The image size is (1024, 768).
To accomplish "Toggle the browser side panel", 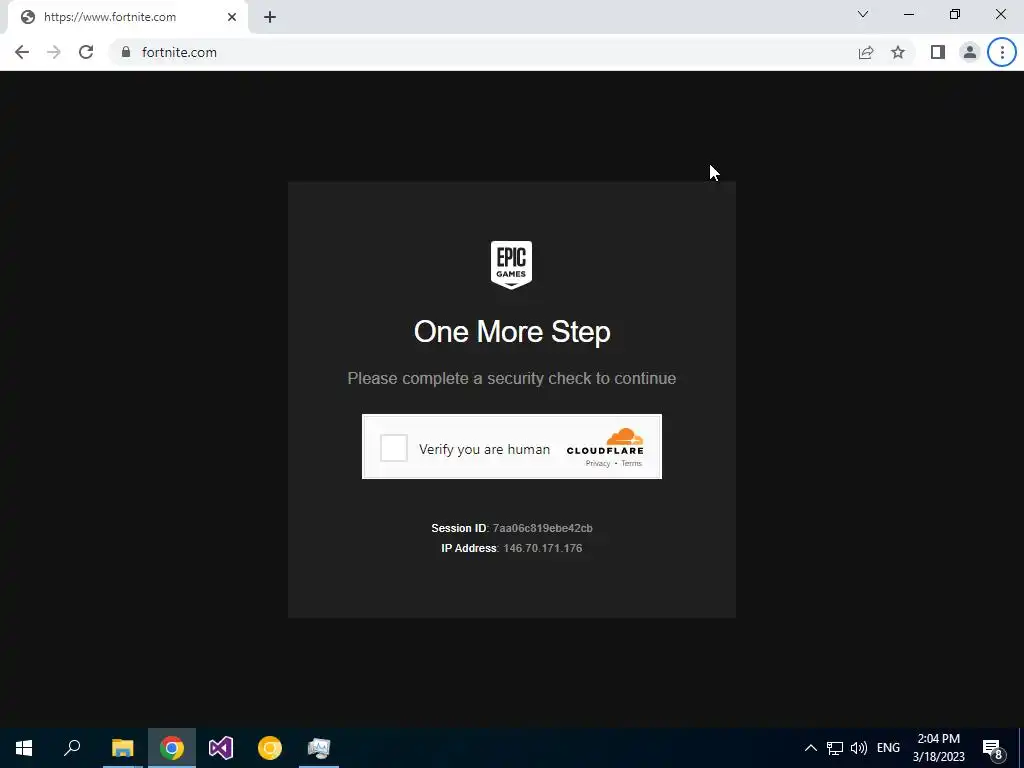I will point(938,52).
